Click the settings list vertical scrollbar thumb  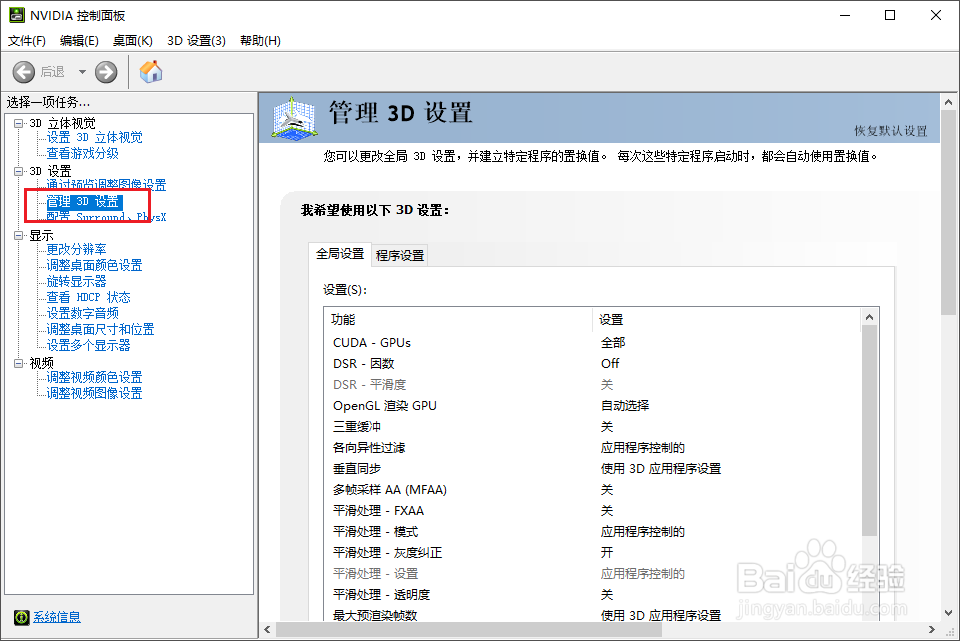869,431
